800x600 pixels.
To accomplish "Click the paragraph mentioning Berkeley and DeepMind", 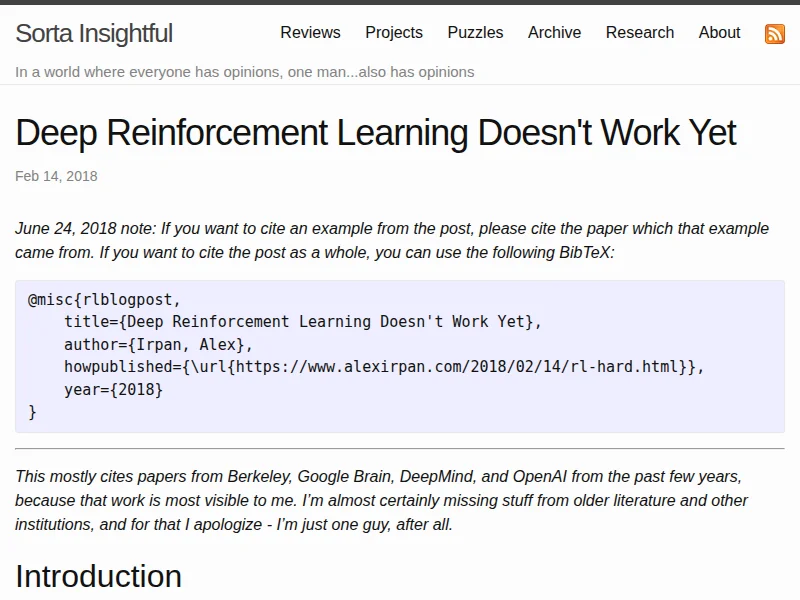I will pyautogui.click(x=380, y=500).
